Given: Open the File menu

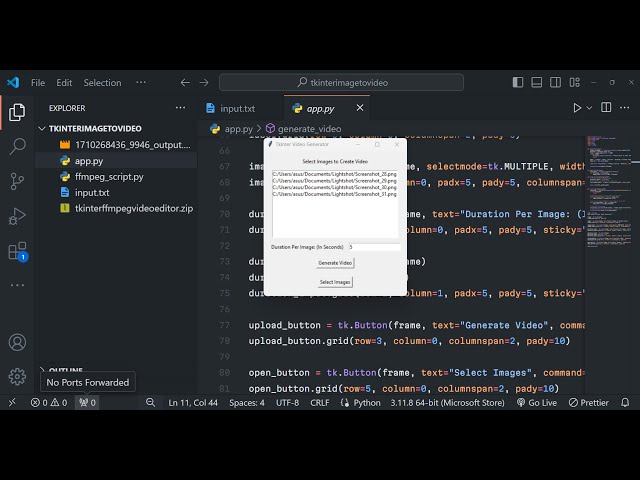Looking at the screenshot, I should [38, 83].
